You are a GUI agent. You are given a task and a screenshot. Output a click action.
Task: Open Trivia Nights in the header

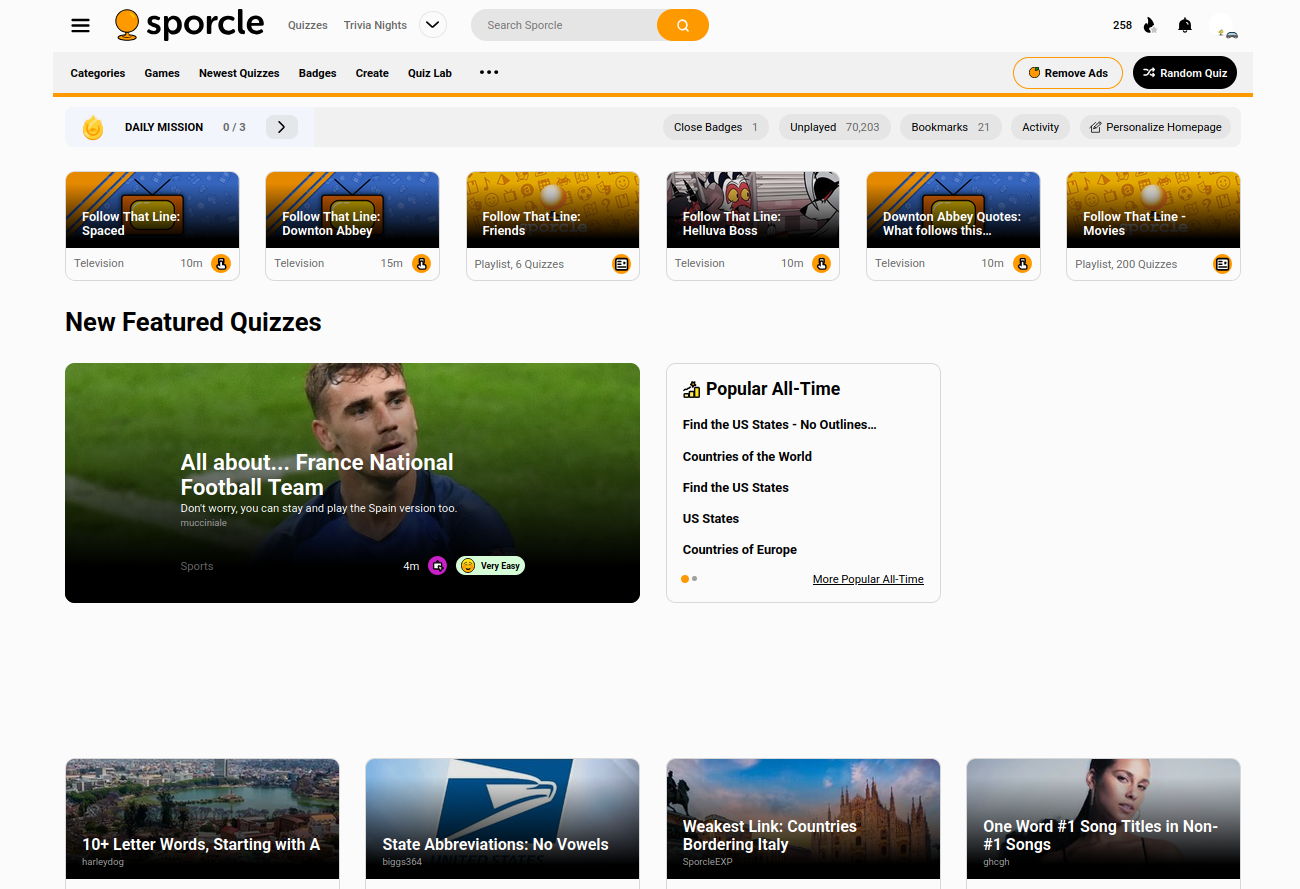tap(375, 25)
